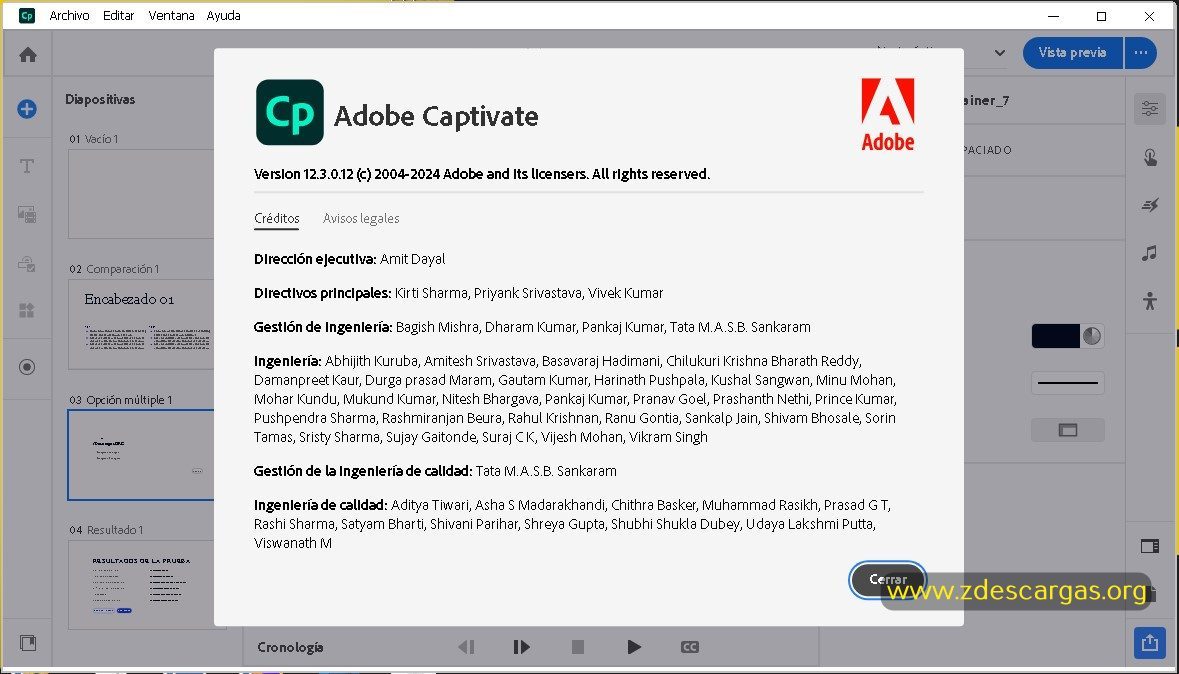
Task: Click the large Cp Adobe Captivate logo
Action: (x=289, y=112)
